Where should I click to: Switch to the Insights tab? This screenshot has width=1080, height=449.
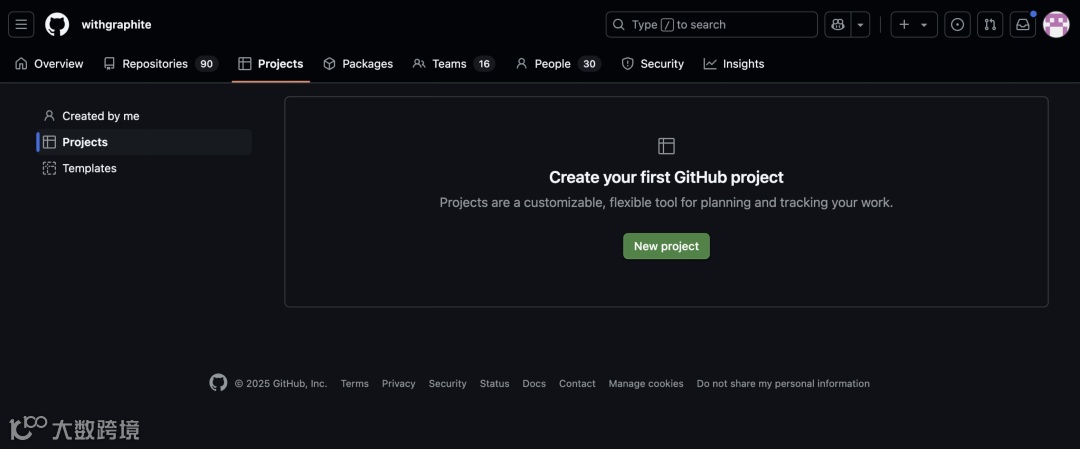click(734, 64)
